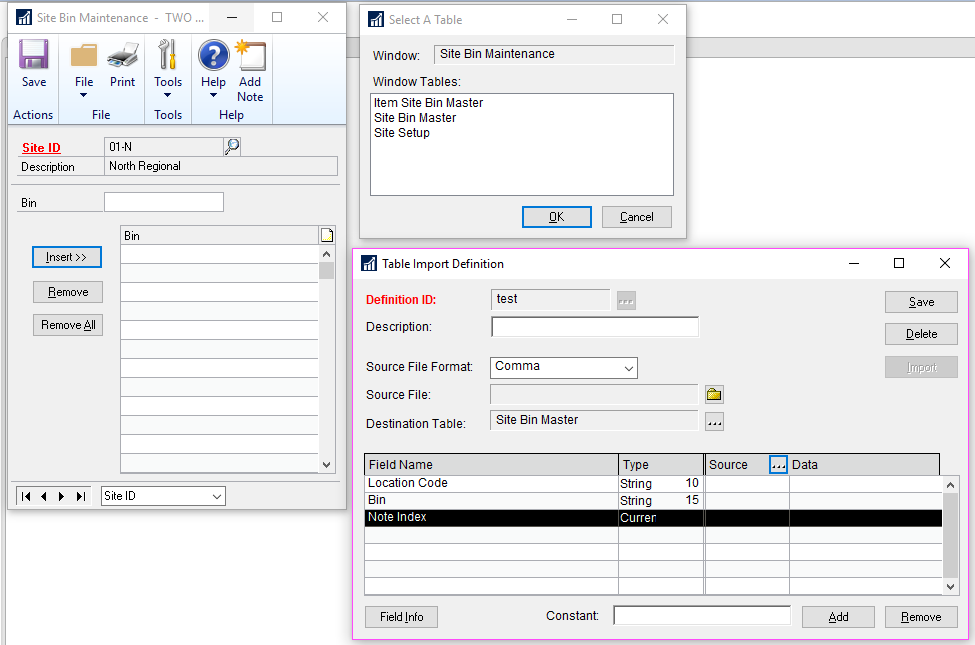The image size is (975, 645).
Task: Open the Site ID sort-by dropdown
Action: pyautogui.click(x=163, y=496)
